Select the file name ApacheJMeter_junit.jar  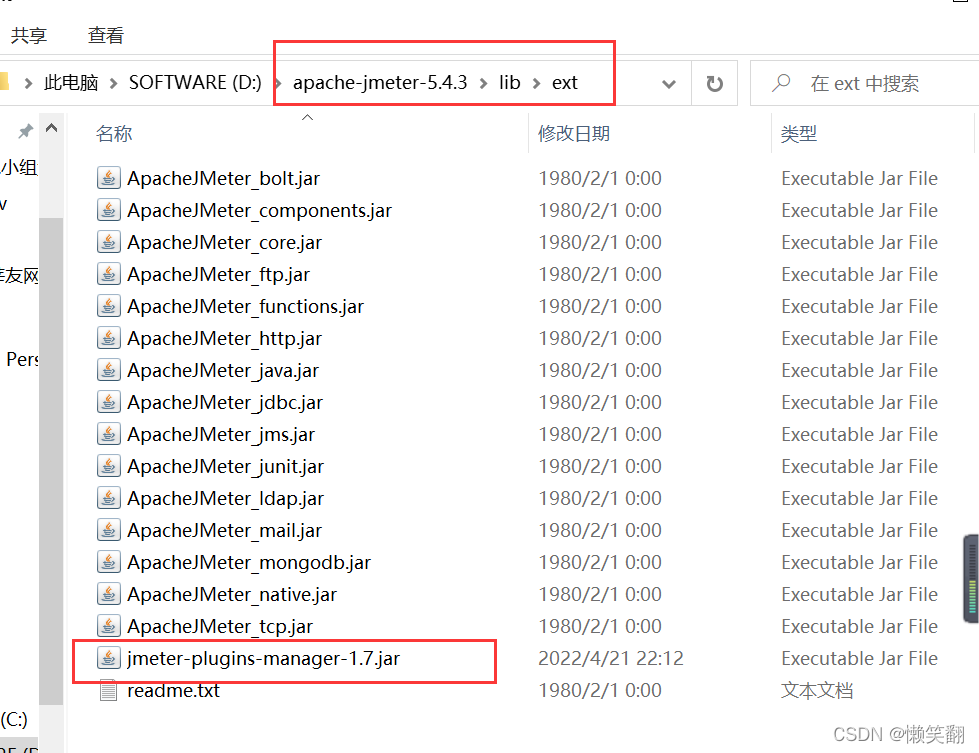pyautogui.click(x=226, y=466)
